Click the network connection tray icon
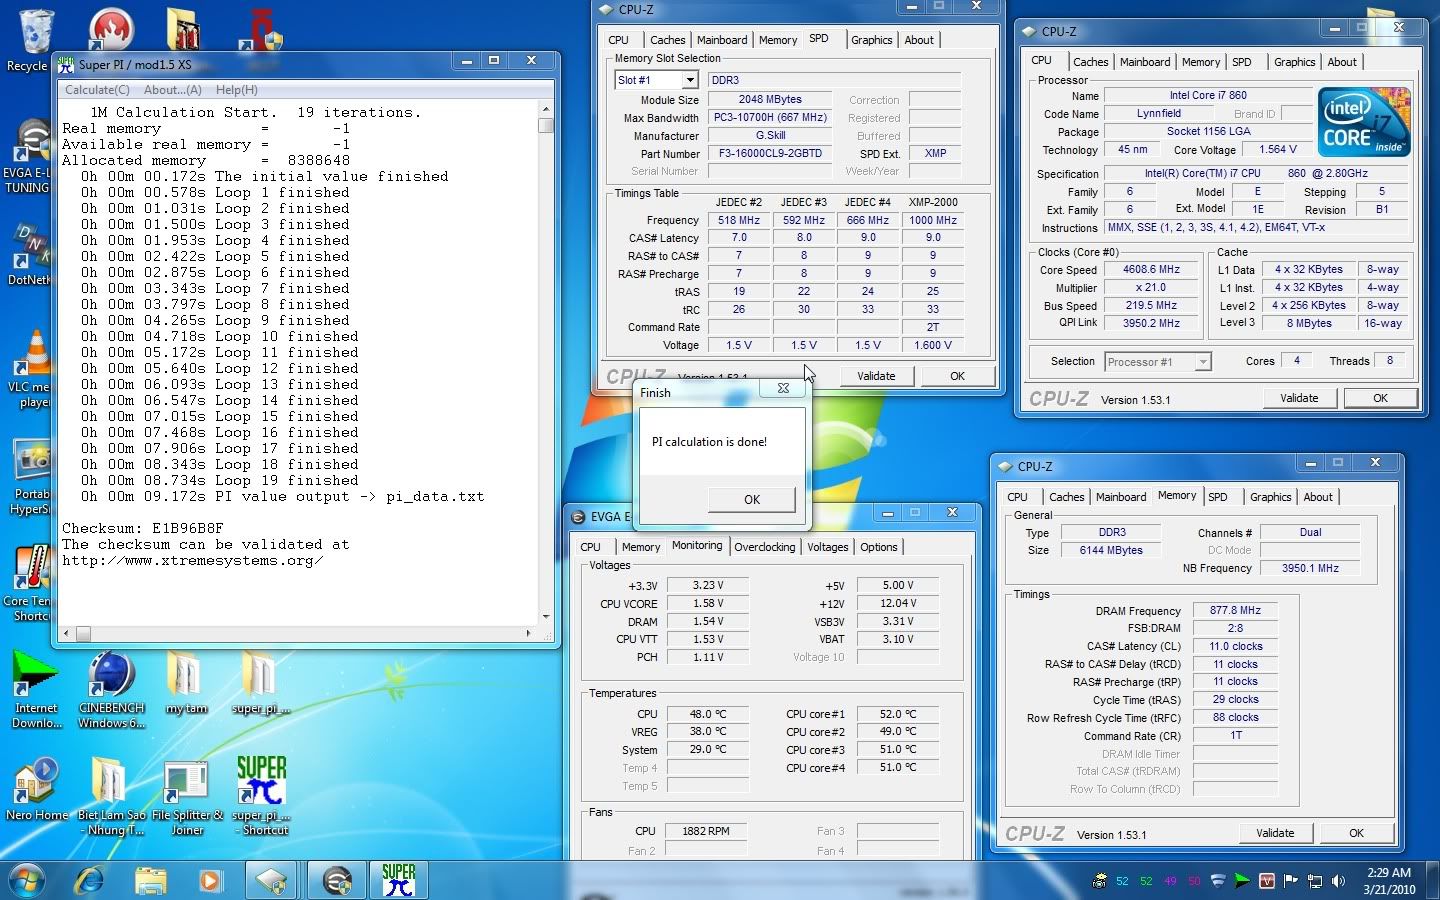This screenshot has height=900, width=1440. pos(1314,881)
